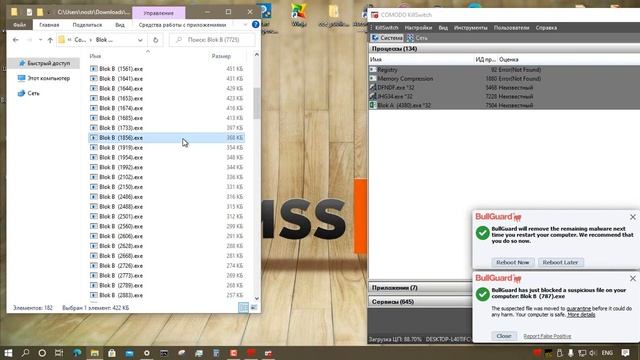This screenshot has width=640, height=360.
Task: Click the file list scroll down arrow
Action: 257,298
